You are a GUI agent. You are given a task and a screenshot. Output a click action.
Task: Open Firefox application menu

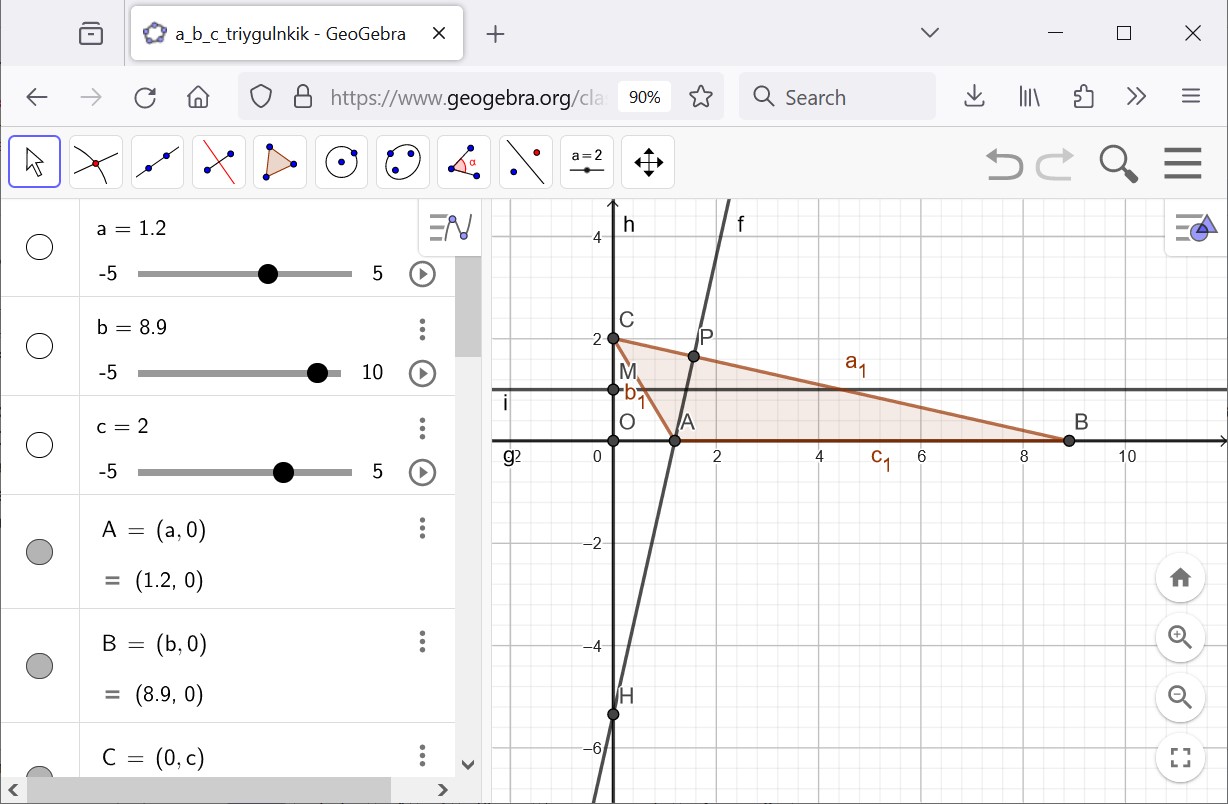tap(1190, 97)
